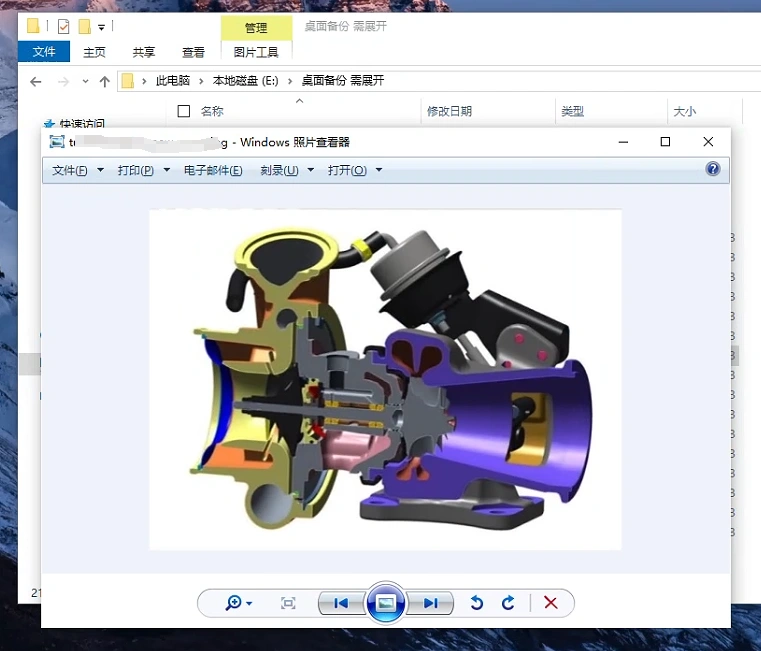The width and height of the screenshot is (761, 651).
Task: Expand the 文件(F) dropdown menu
Action: 77,171
